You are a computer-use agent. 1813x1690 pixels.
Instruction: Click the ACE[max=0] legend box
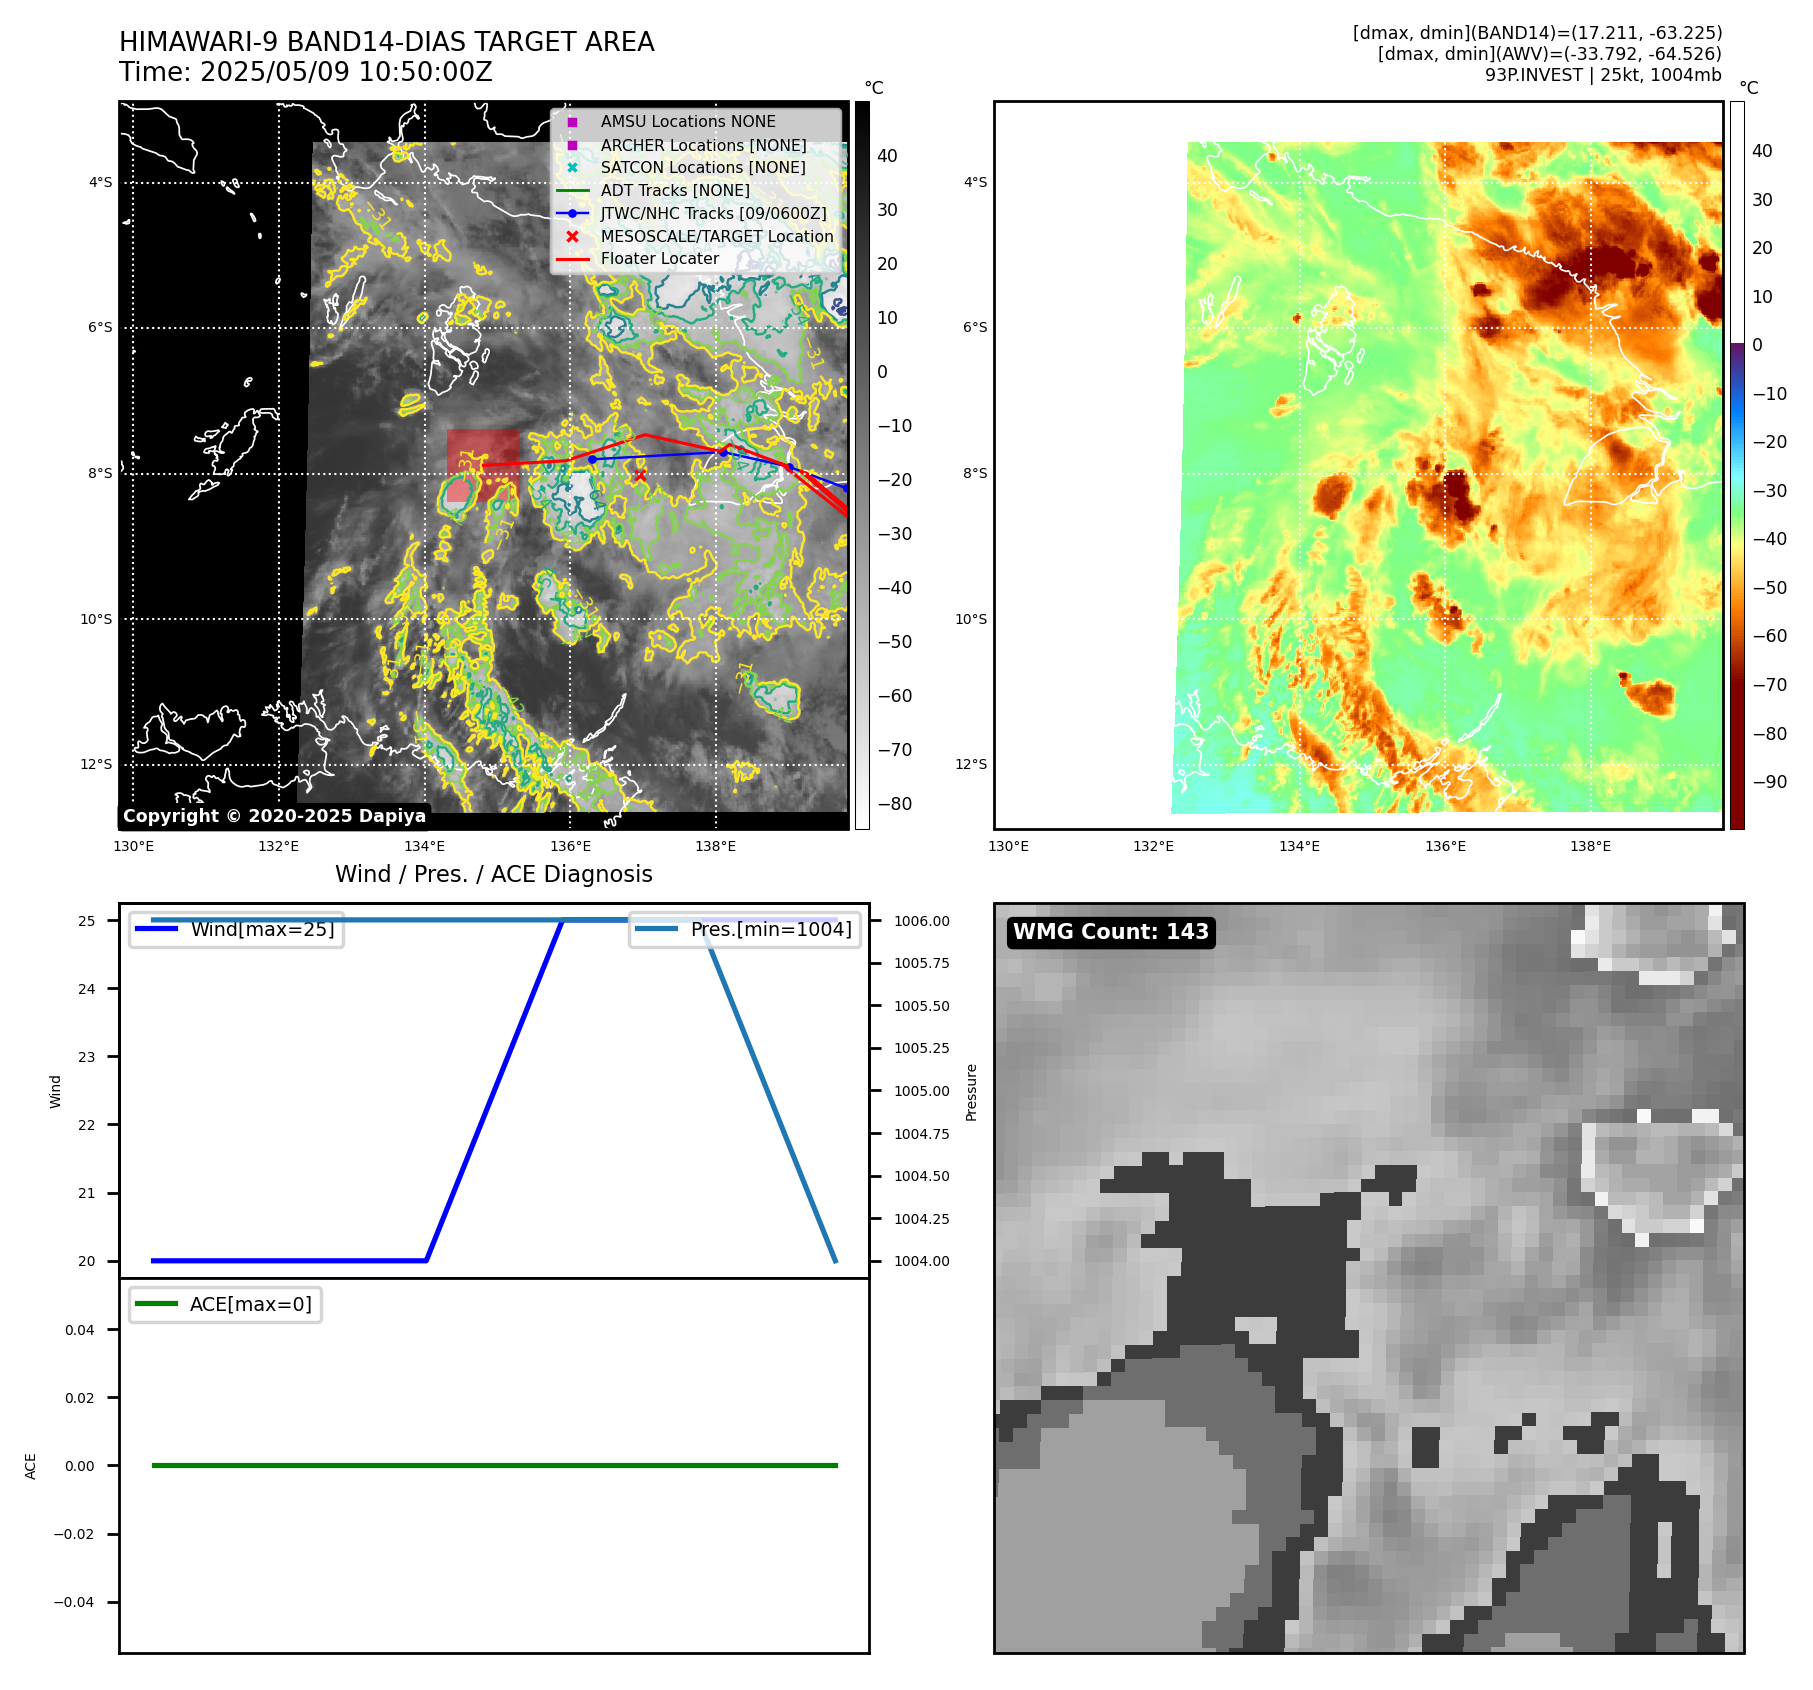[x=226, y=1304]
